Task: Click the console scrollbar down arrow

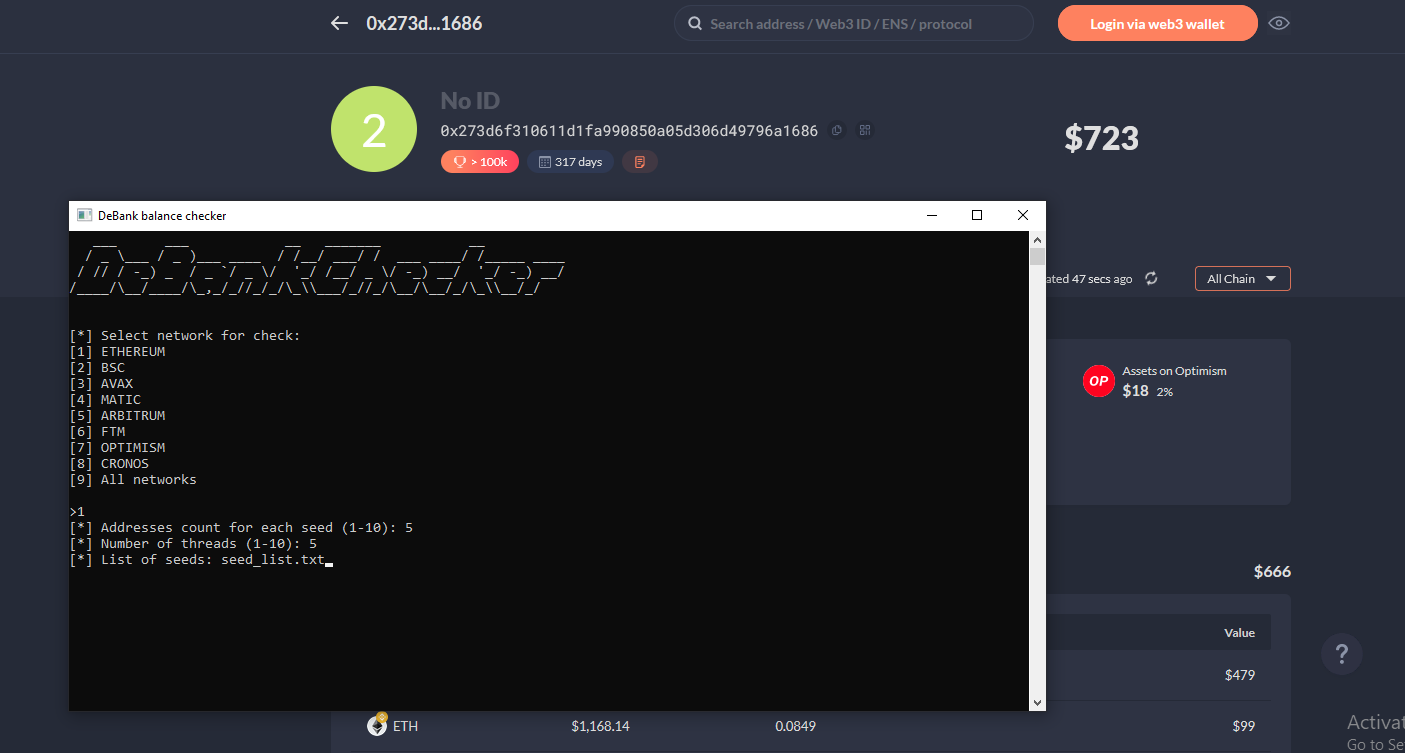Action: click(1037, 703)
